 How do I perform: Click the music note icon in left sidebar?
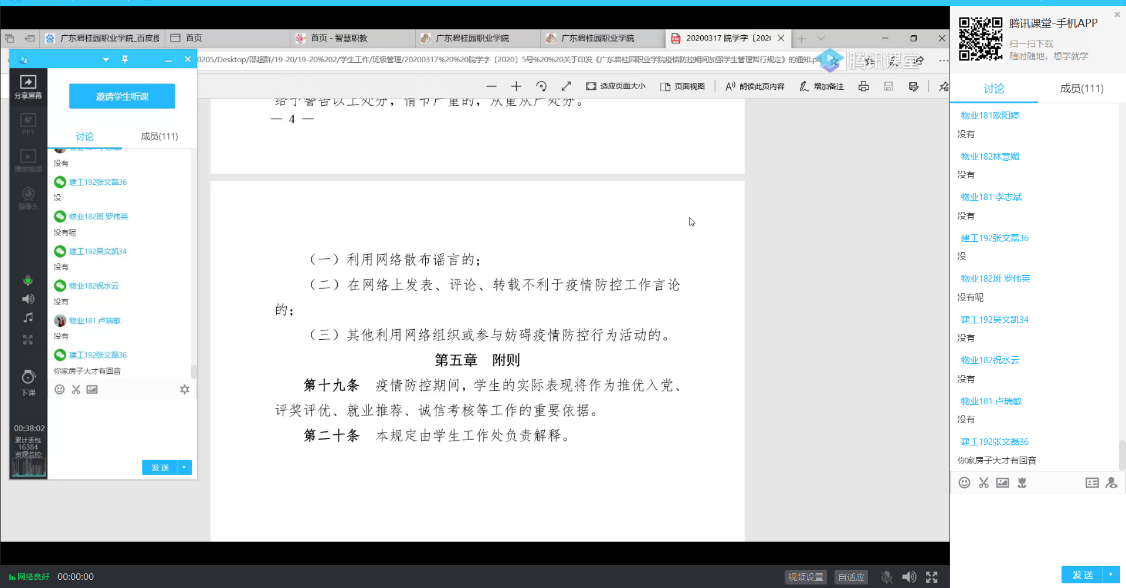(28, 318)
